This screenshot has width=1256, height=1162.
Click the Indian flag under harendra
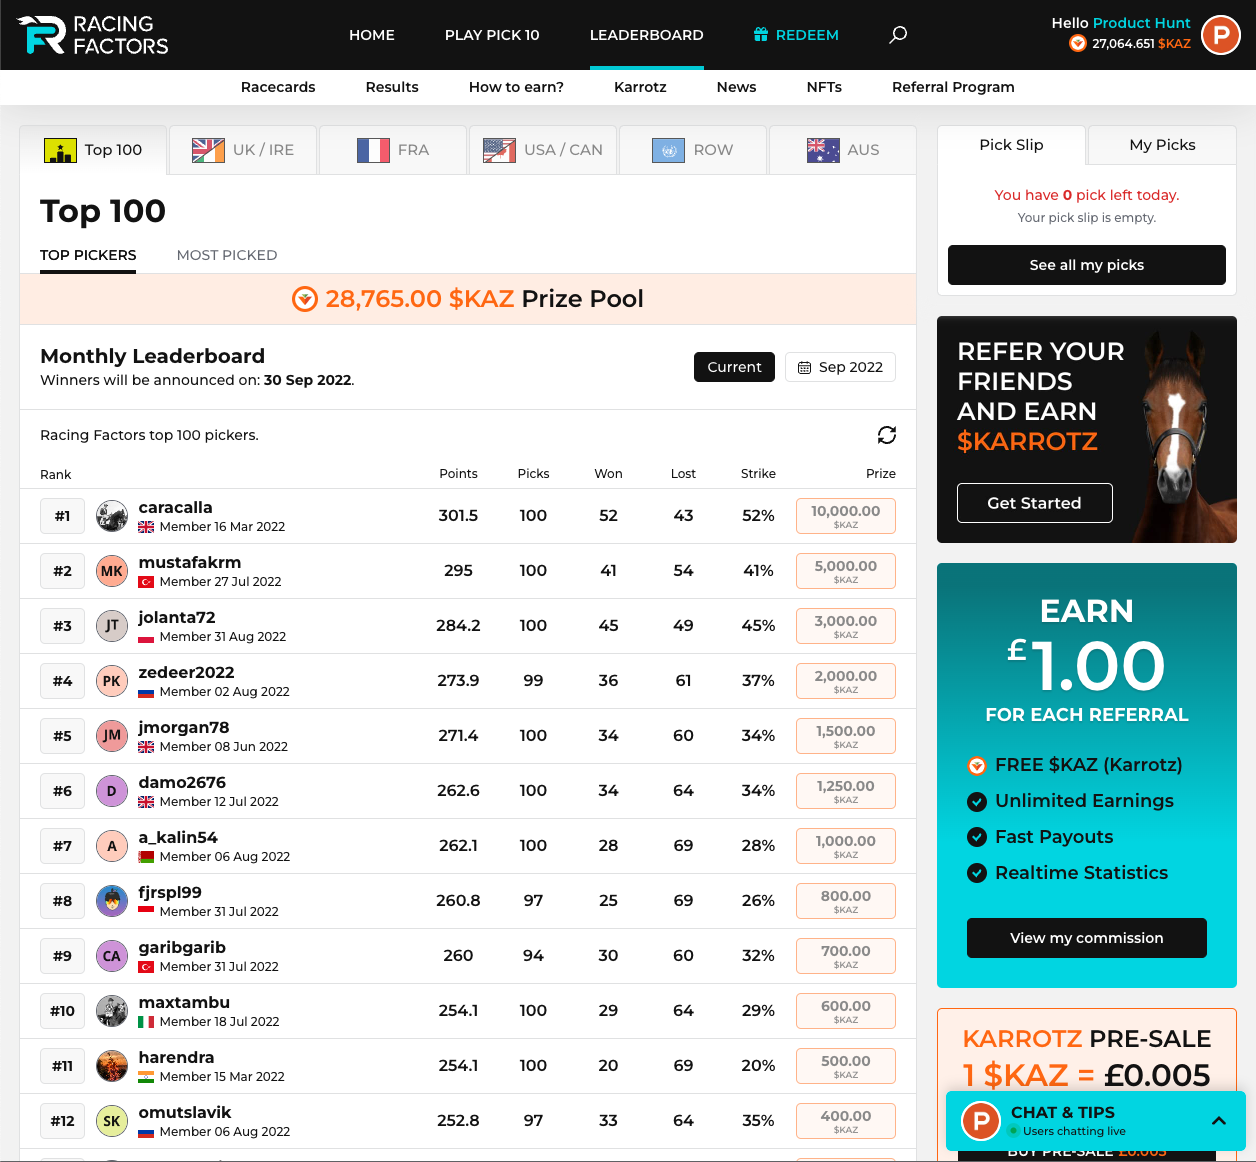click(x=146, y=1077)
